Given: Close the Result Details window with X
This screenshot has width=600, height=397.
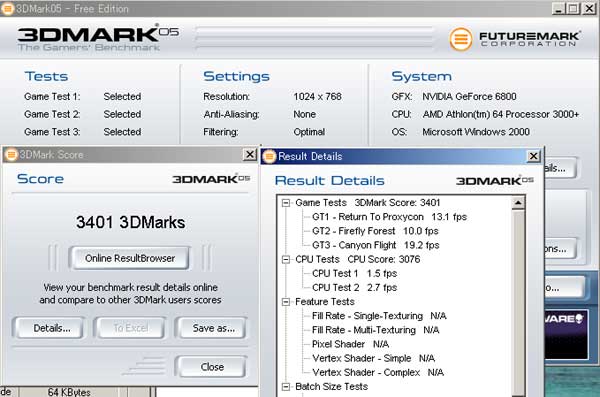Looking at the screenshot, I should 533,156.
